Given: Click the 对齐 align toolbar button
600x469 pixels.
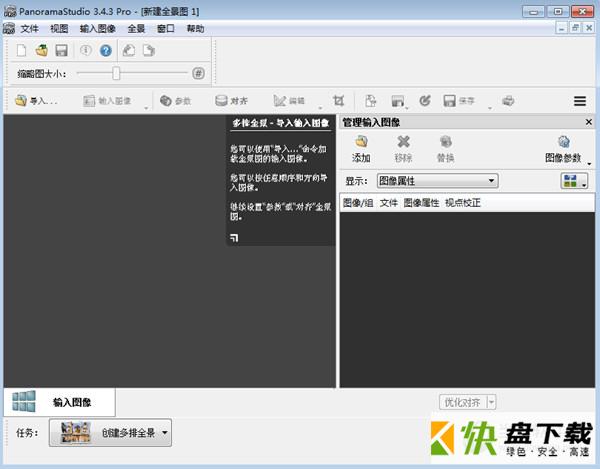Looking at the screenshot, I should [231, 101].
